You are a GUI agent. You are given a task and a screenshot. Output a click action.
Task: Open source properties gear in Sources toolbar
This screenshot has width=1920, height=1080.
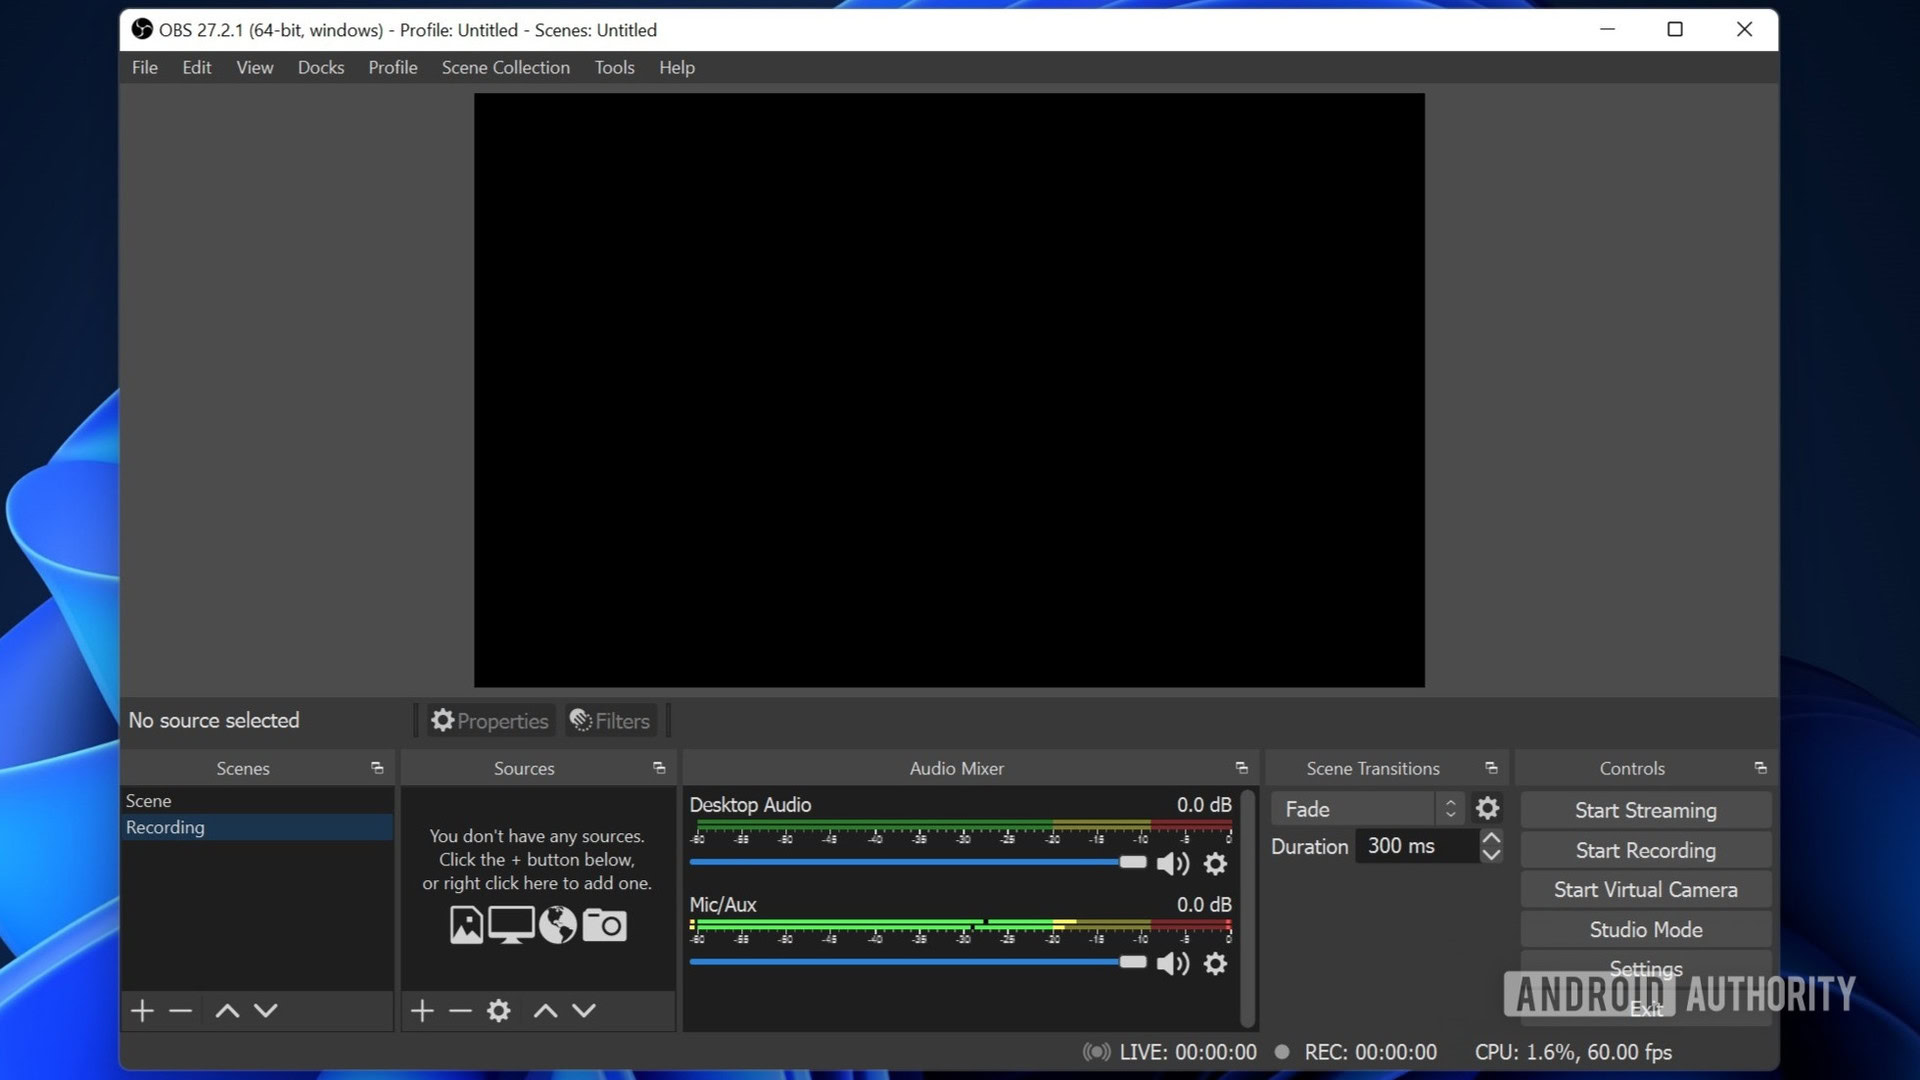pyautogui.click(x=498, y=1011)
